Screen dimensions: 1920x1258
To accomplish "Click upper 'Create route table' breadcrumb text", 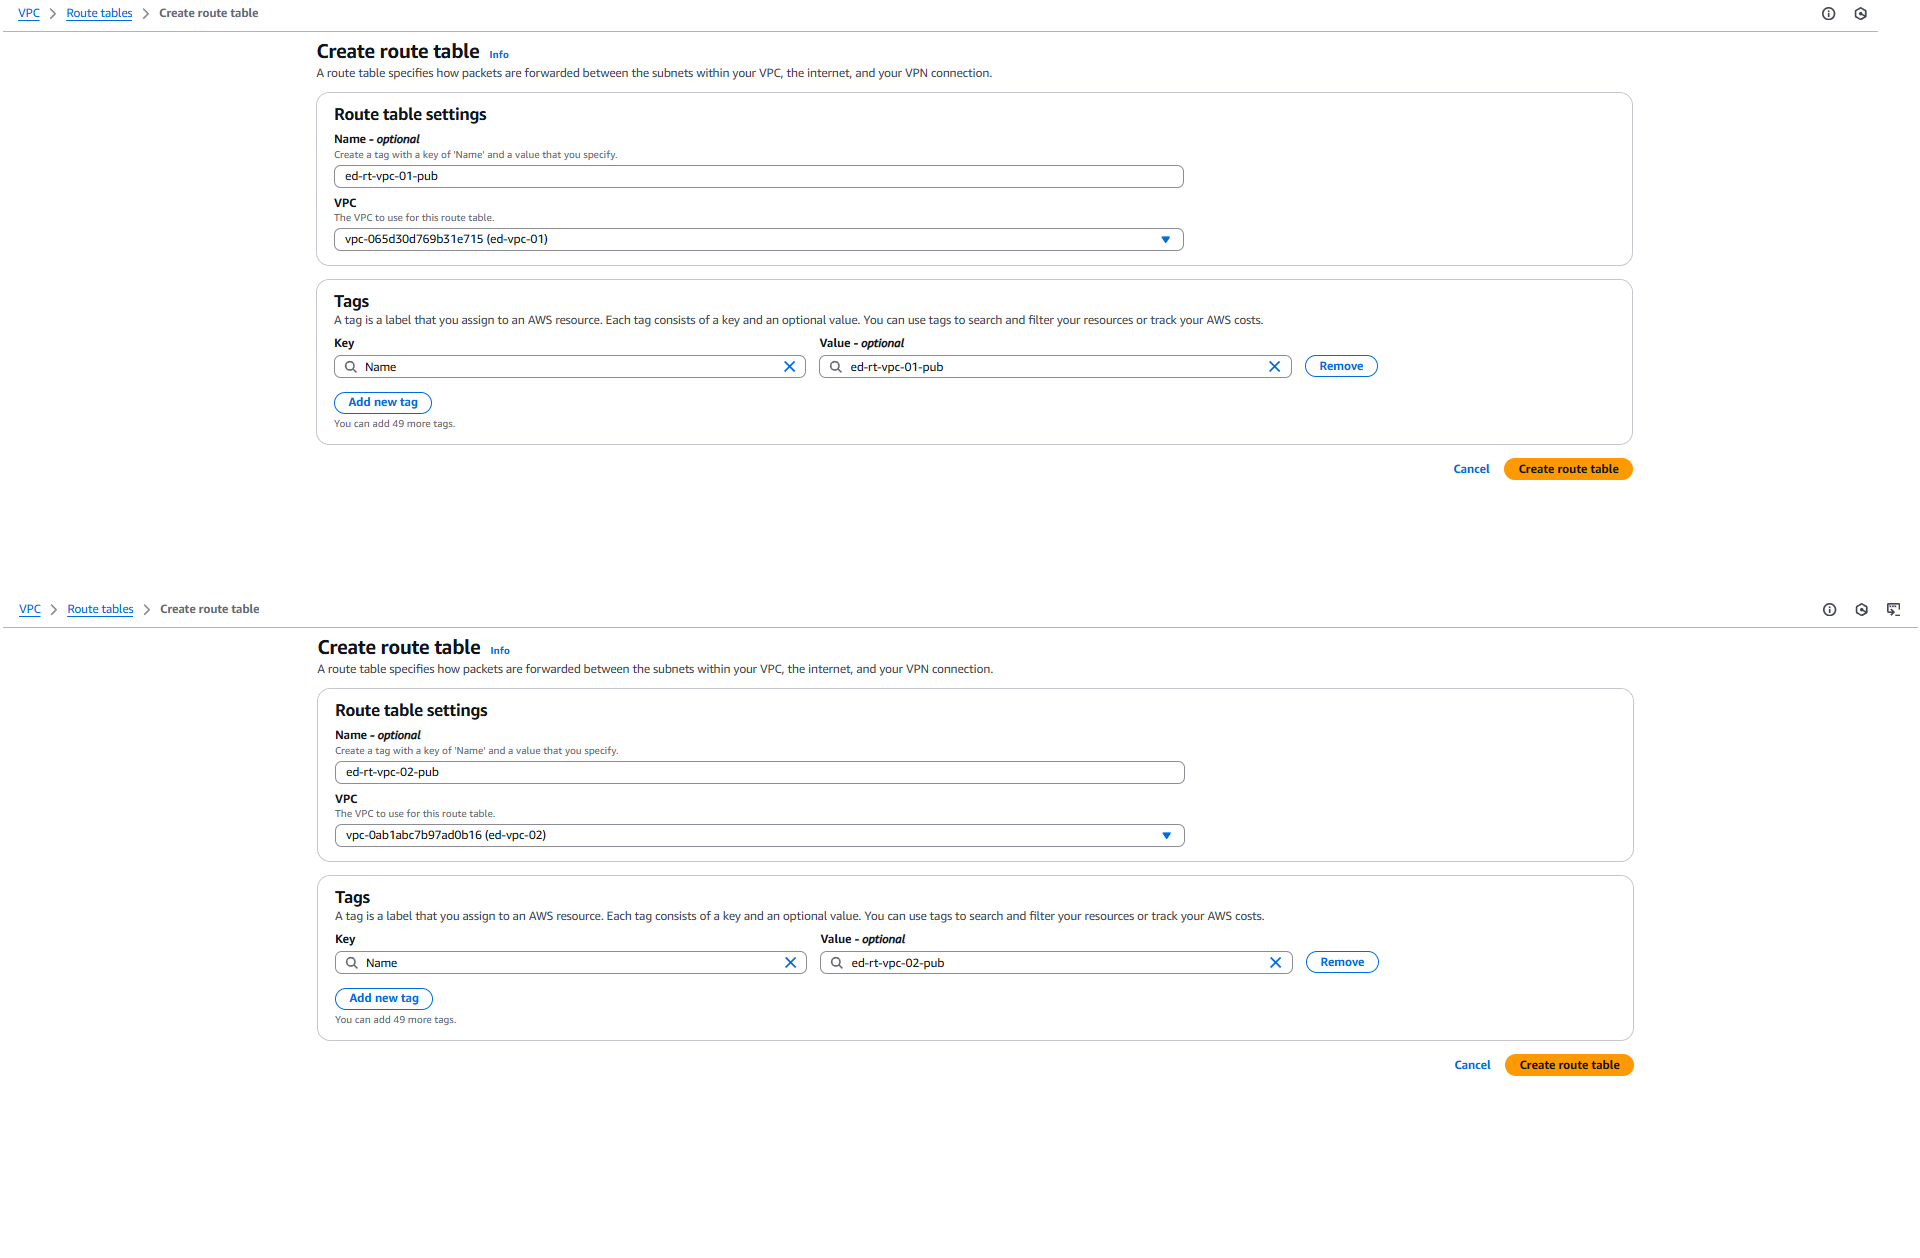I will pos(208,14).
